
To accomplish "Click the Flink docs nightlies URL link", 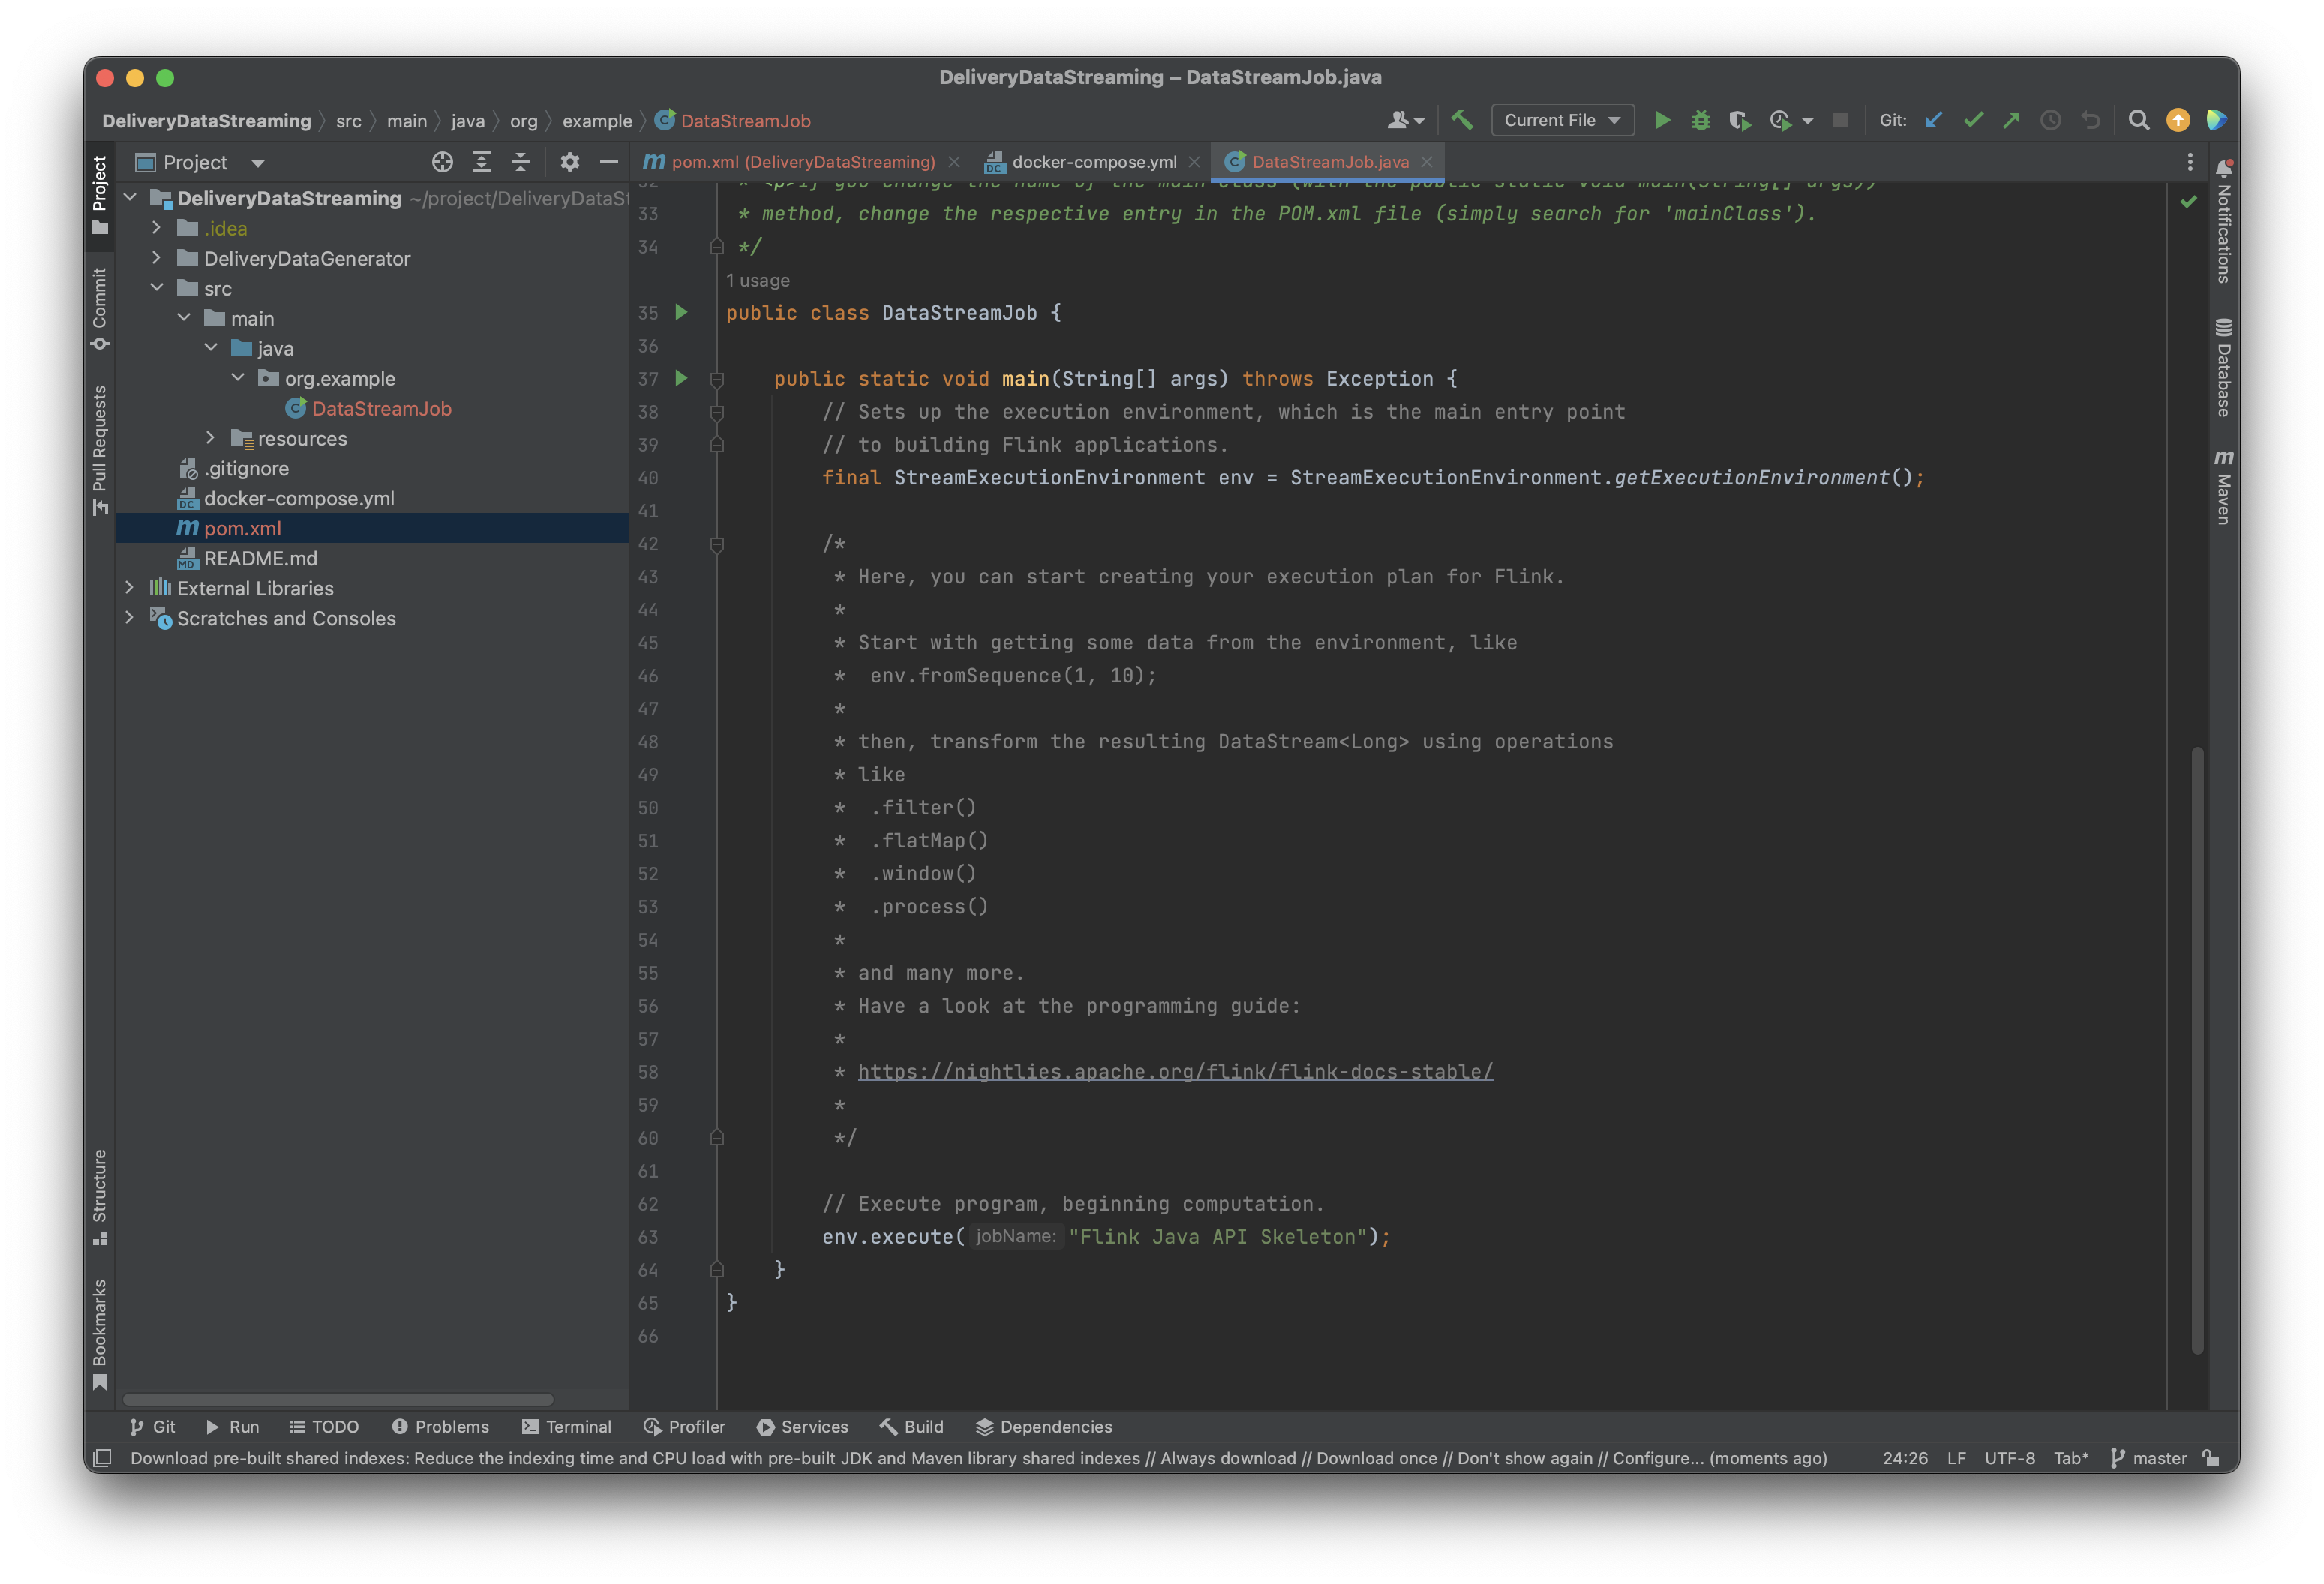I will point(1175,1071).
